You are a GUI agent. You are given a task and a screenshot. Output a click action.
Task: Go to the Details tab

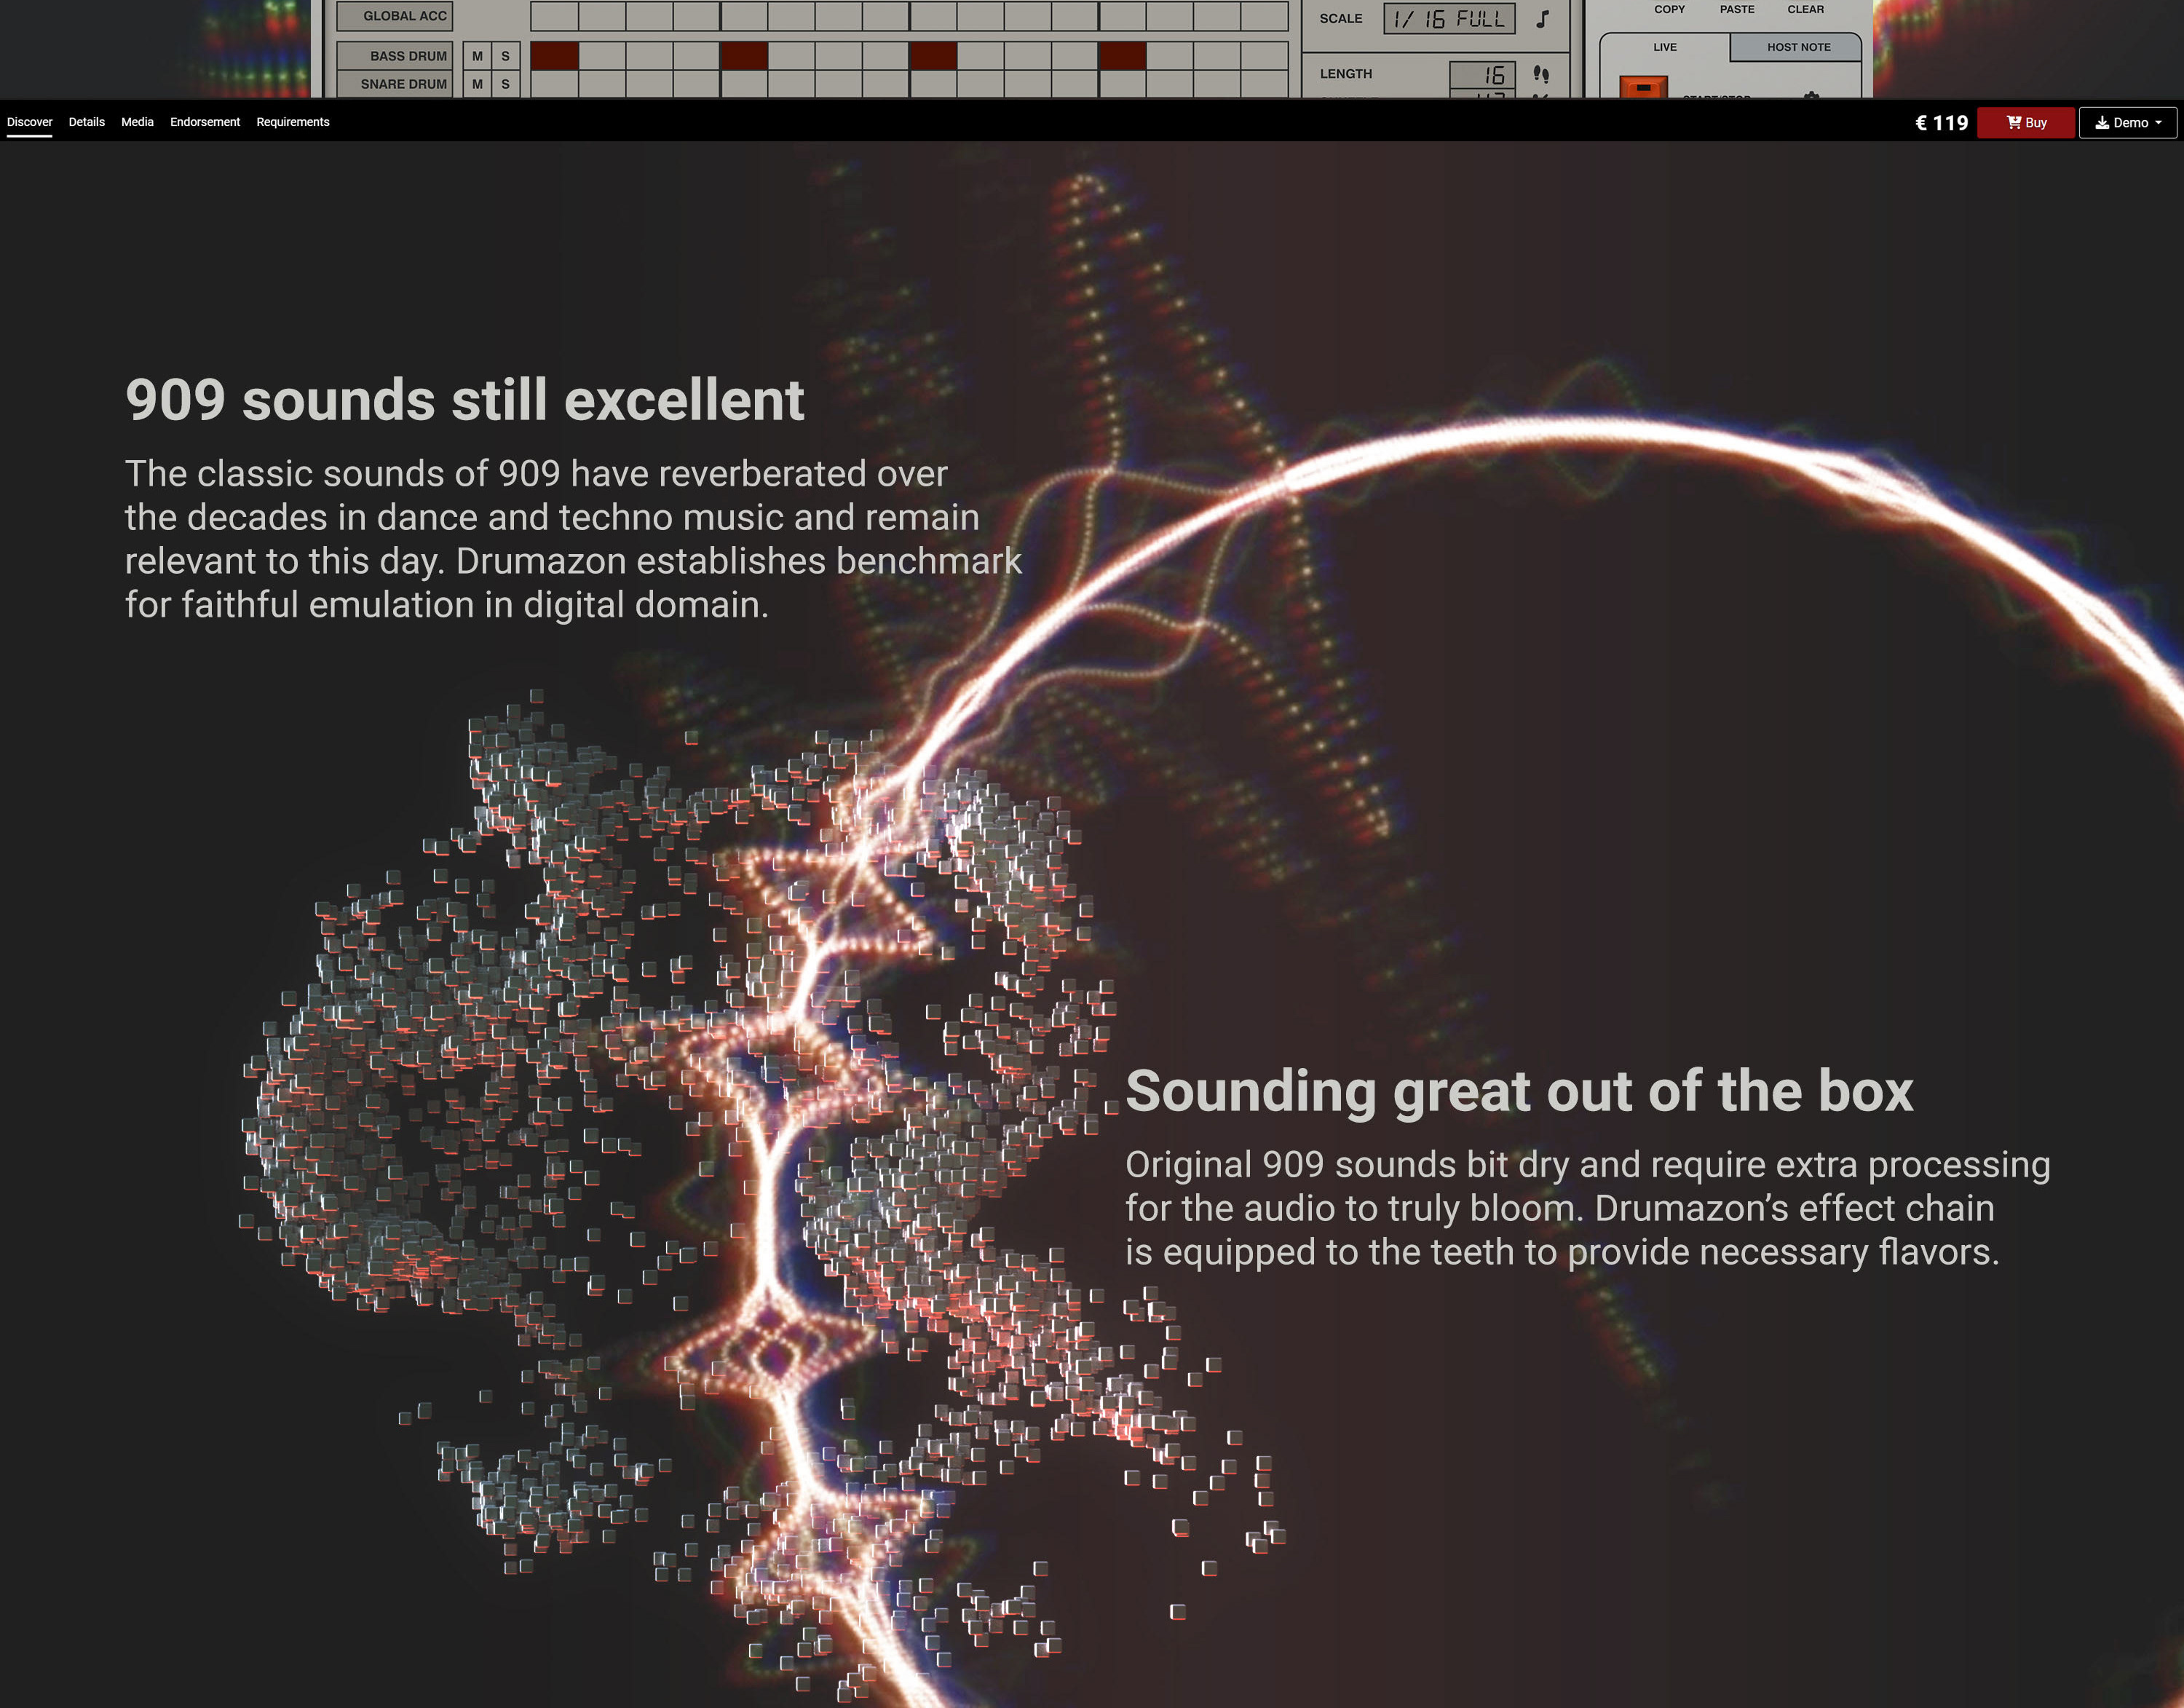[x=86, y=122]
